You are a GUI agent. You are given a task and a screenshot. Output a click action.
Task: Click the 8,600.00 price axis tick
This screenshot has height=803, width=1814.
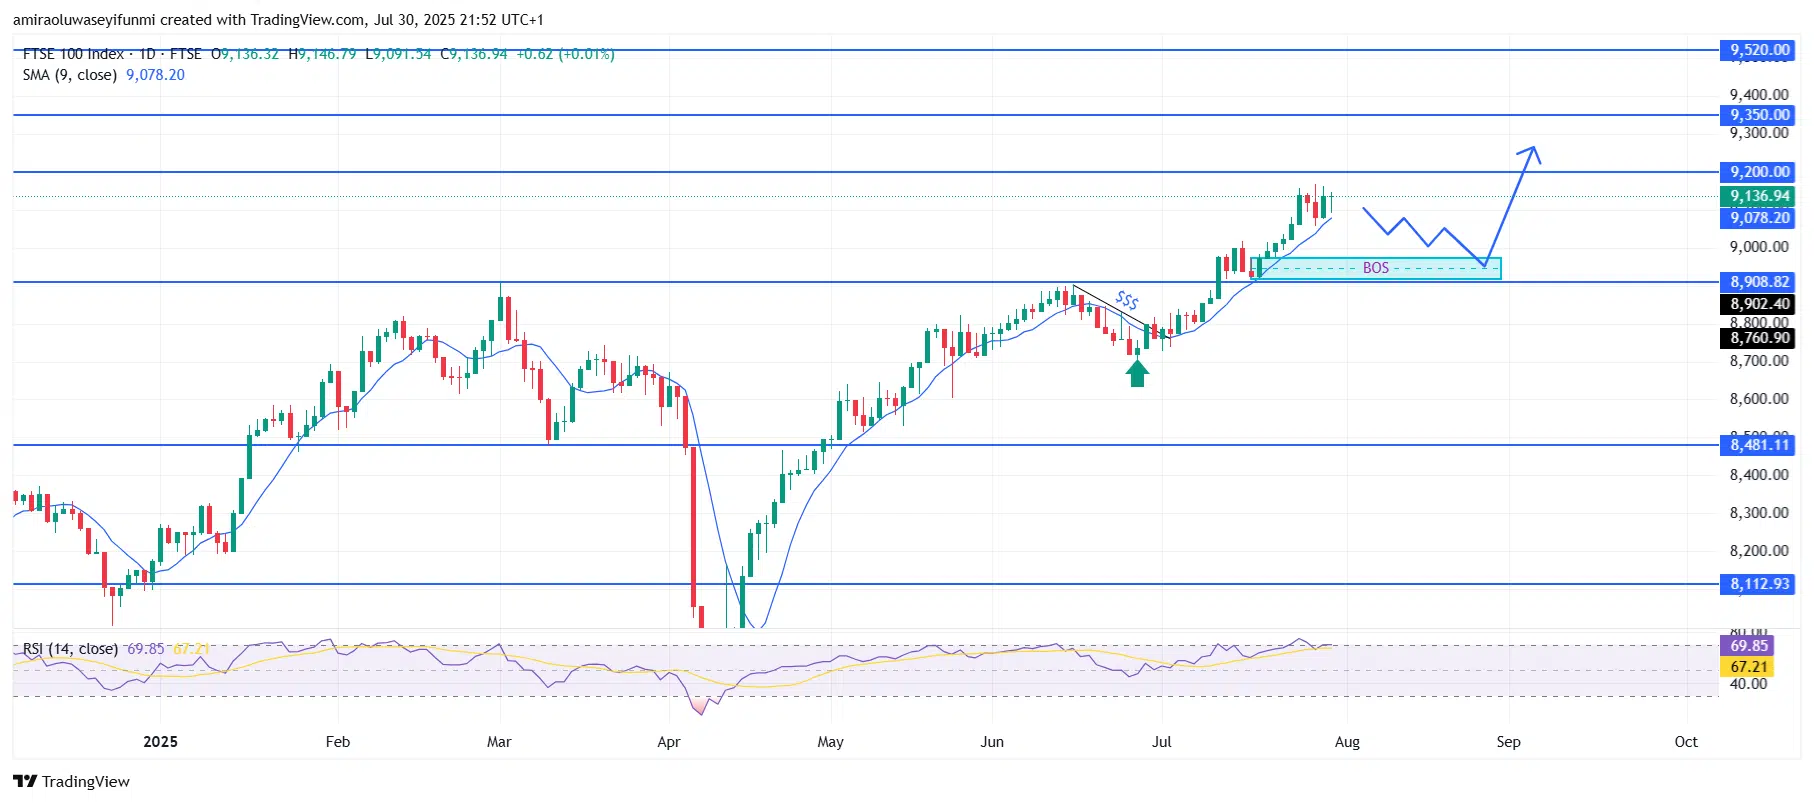click(x=1759, y=399)
